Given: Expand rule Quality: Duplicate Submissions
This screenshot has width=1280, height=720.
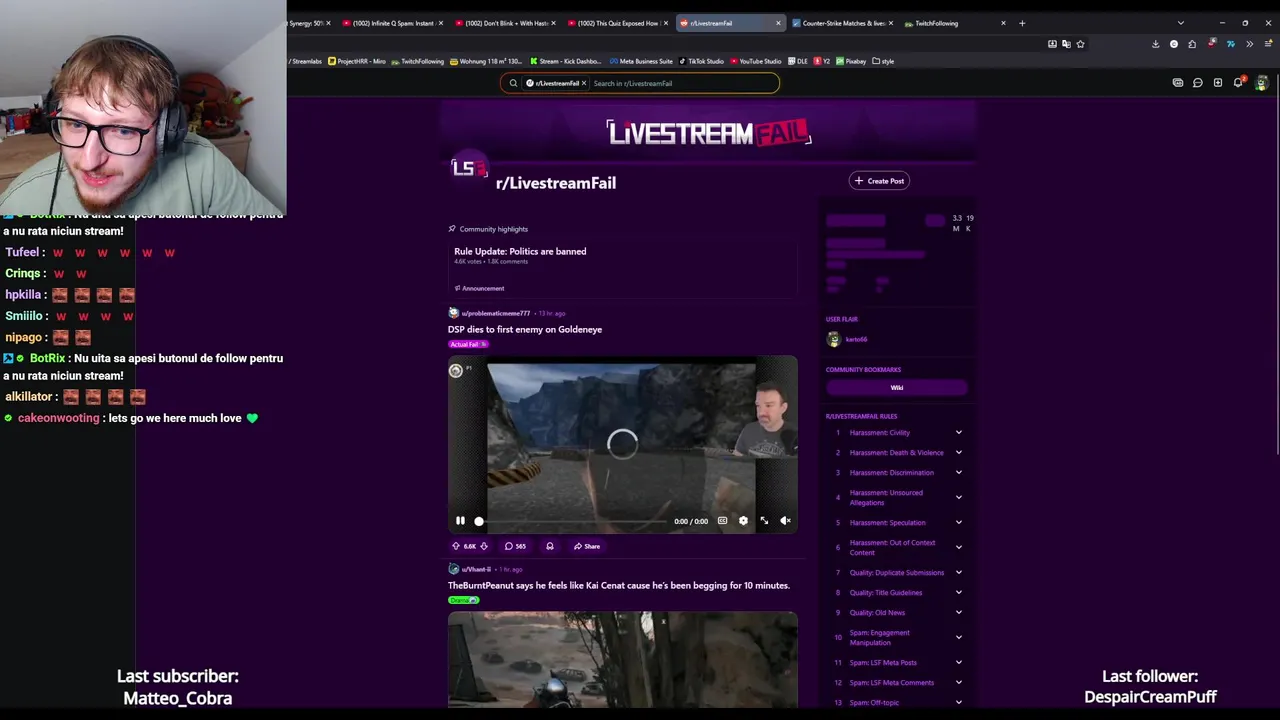Looking at the screenshot, I should [x=958, y=573].
